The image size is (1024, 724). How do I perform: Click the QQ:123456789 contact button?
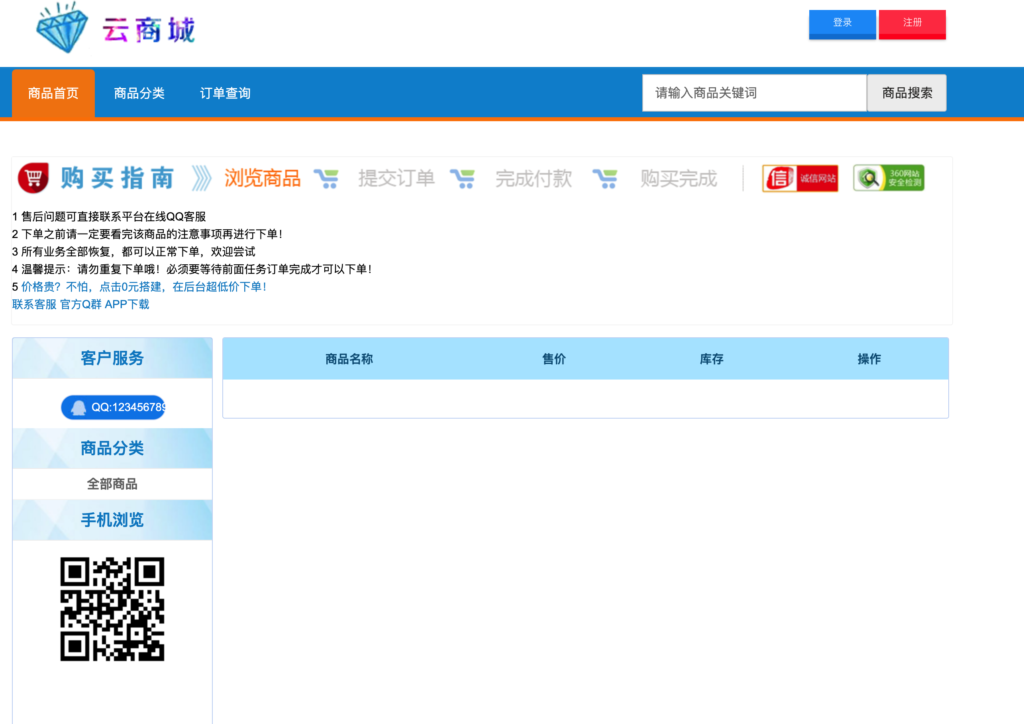click(113, 407)
